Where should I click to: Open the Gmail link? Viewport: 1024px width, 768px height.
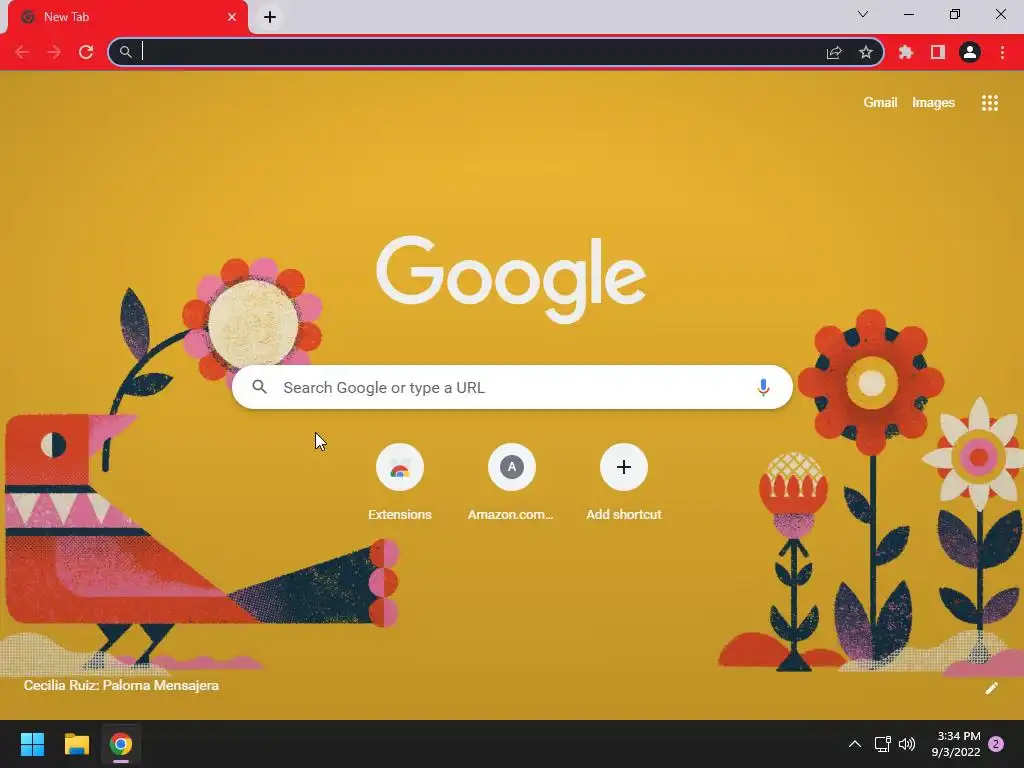pyautogui.click(x=880, y=103)
